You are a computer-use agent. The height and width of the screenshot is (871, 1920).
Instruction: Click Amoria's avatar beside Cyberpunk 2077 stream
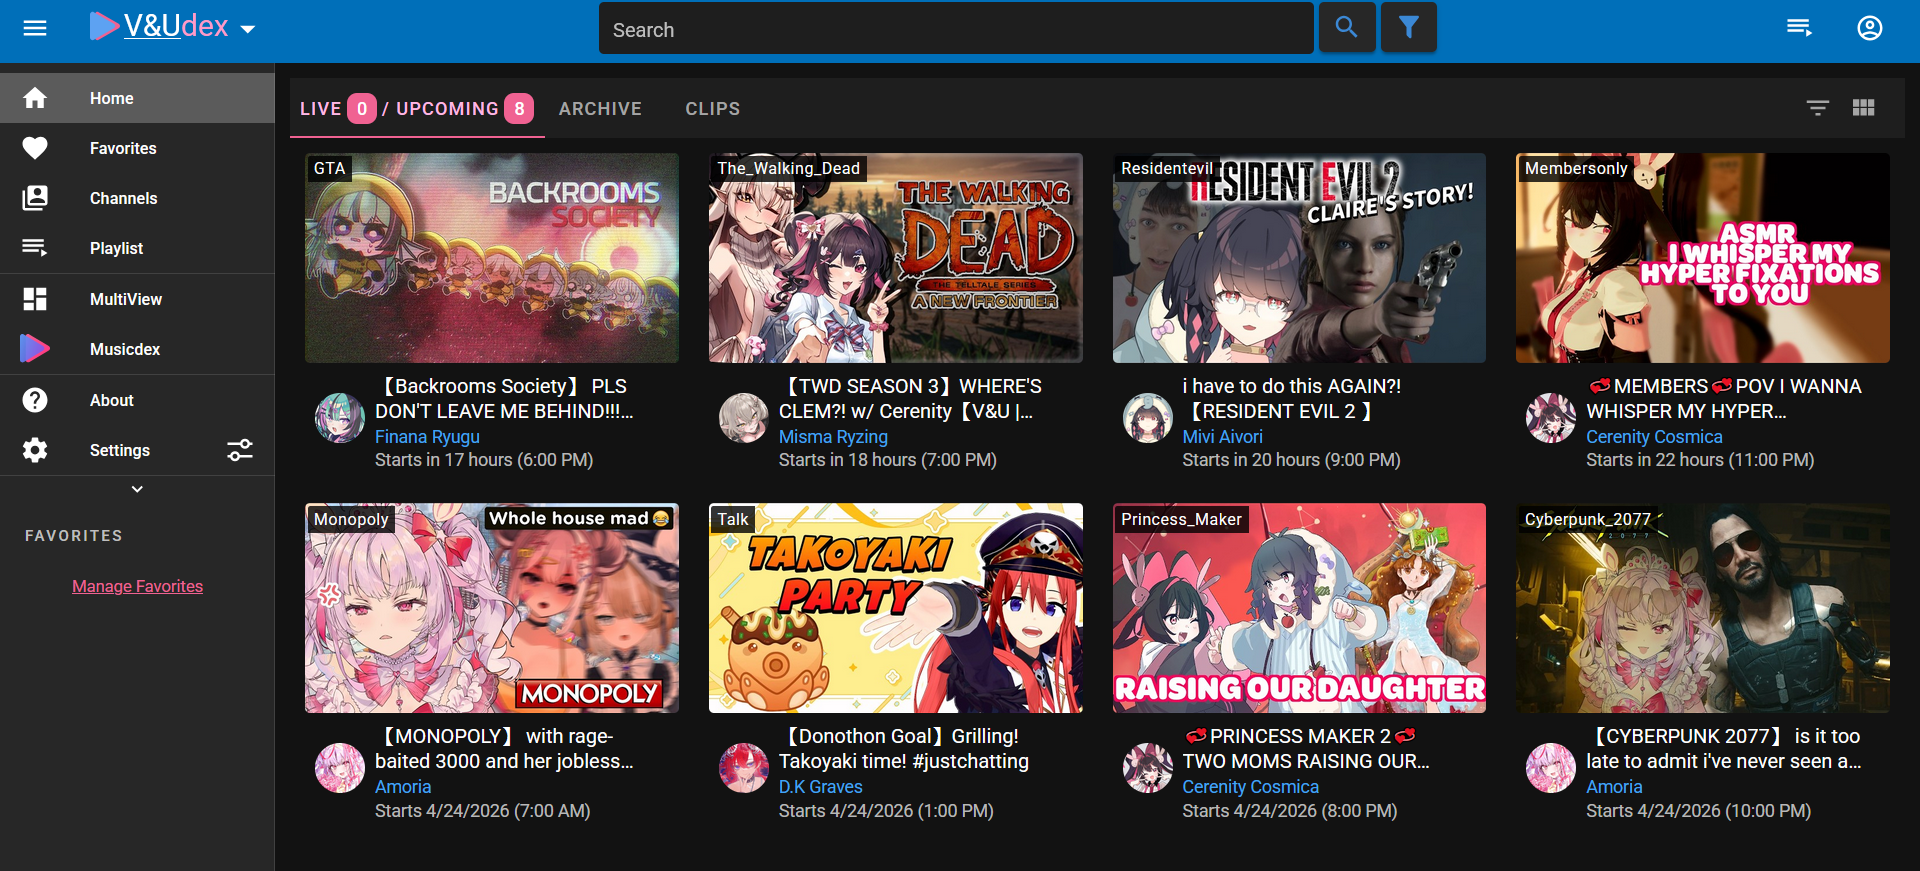(1551, 768)
